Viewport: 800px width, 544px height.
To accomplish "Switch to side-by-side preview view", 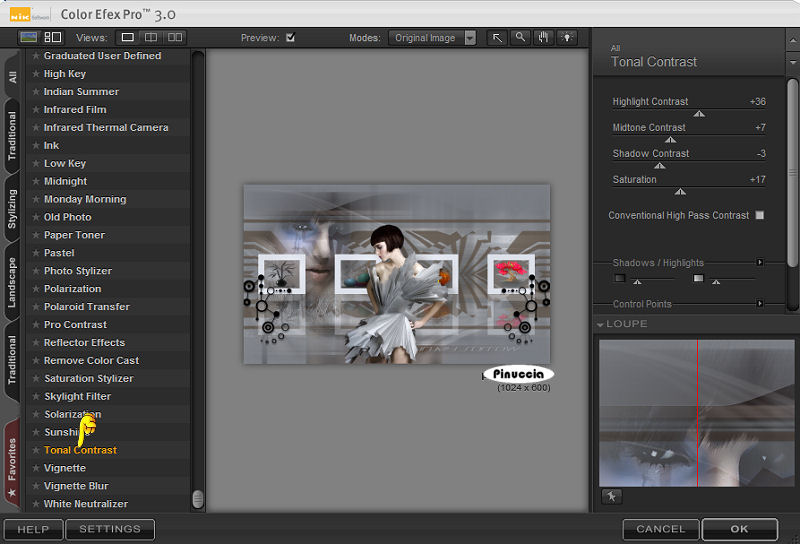I will point(175,38).
